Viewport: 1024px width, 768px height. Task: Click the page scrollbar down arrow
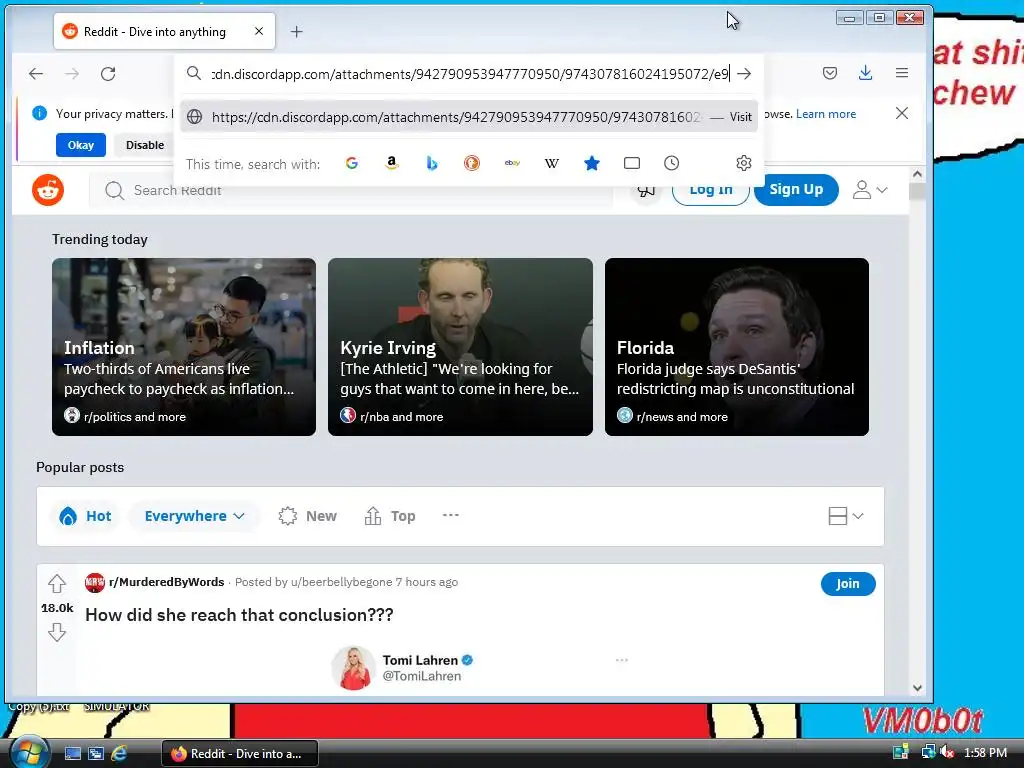pyautogui.click(x=917, y=688)
